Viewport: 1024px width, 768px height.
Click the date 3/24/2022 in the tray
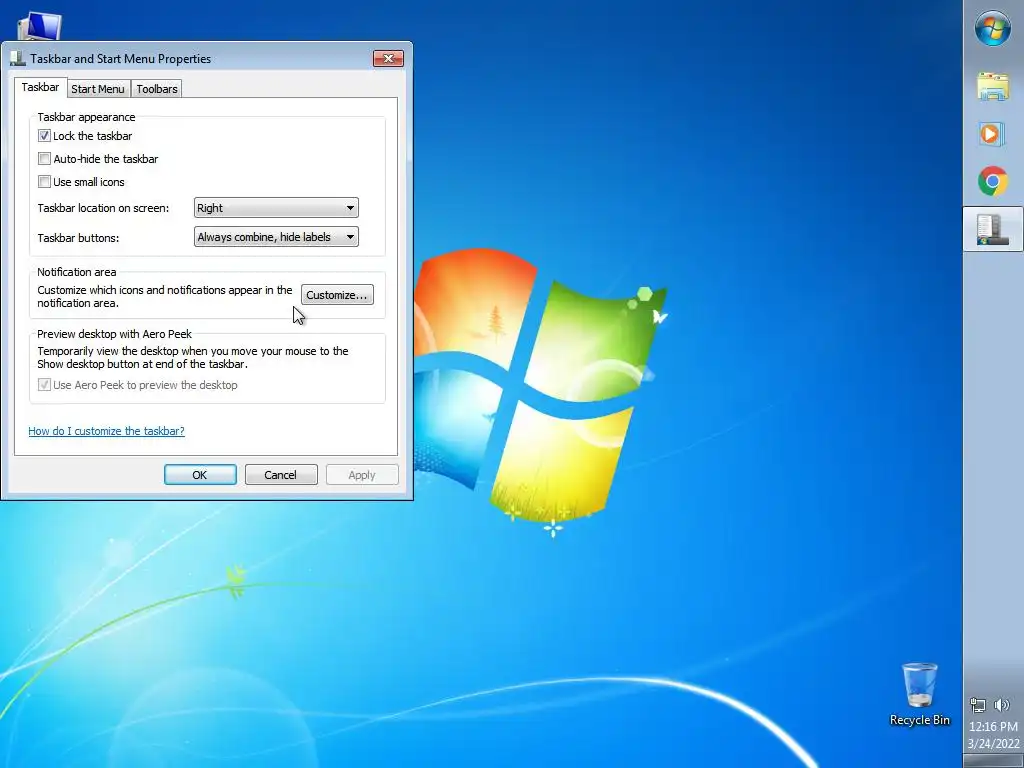pyautogui.click(x=993, y=743)
